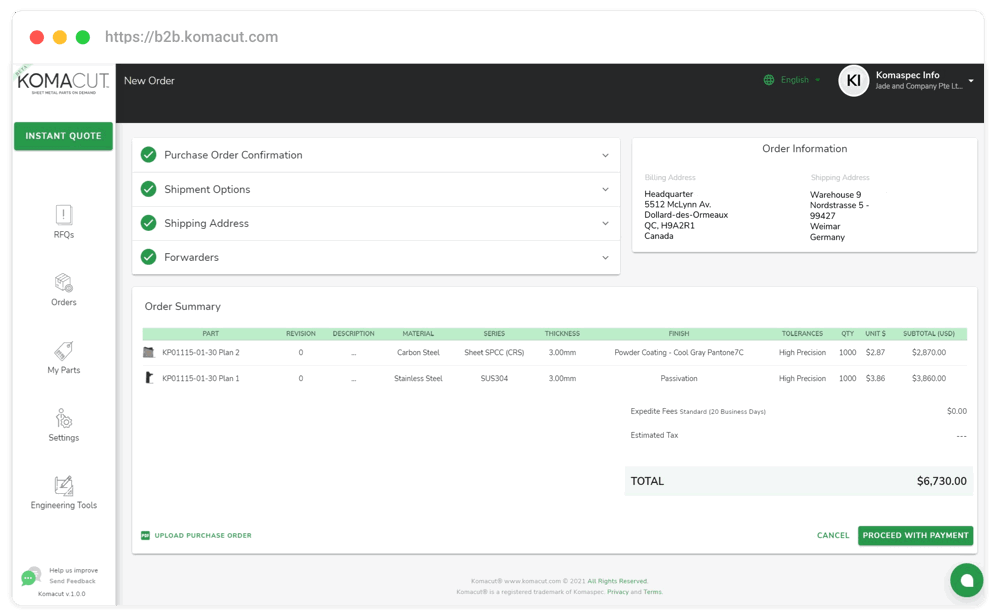Cancel the new order
This screenshot has width=1000, height=616.
[833, 536]
